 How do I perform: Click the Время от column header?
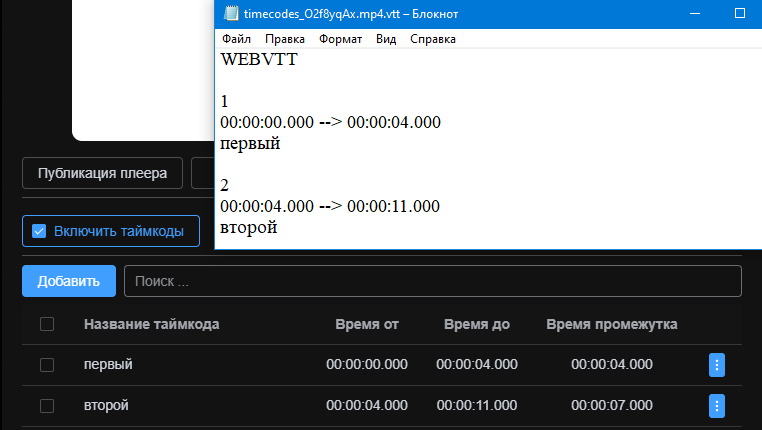pyautogui.click(x=367, y=324)
